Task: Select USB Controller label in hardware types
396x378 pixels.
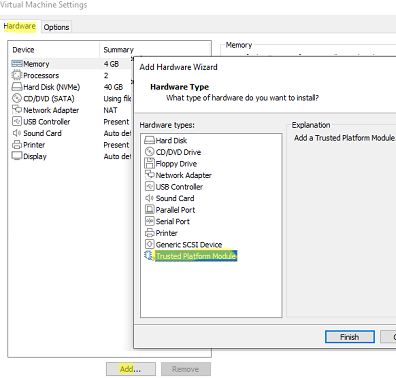Action: pyautogui.click(x=179, y=187)
